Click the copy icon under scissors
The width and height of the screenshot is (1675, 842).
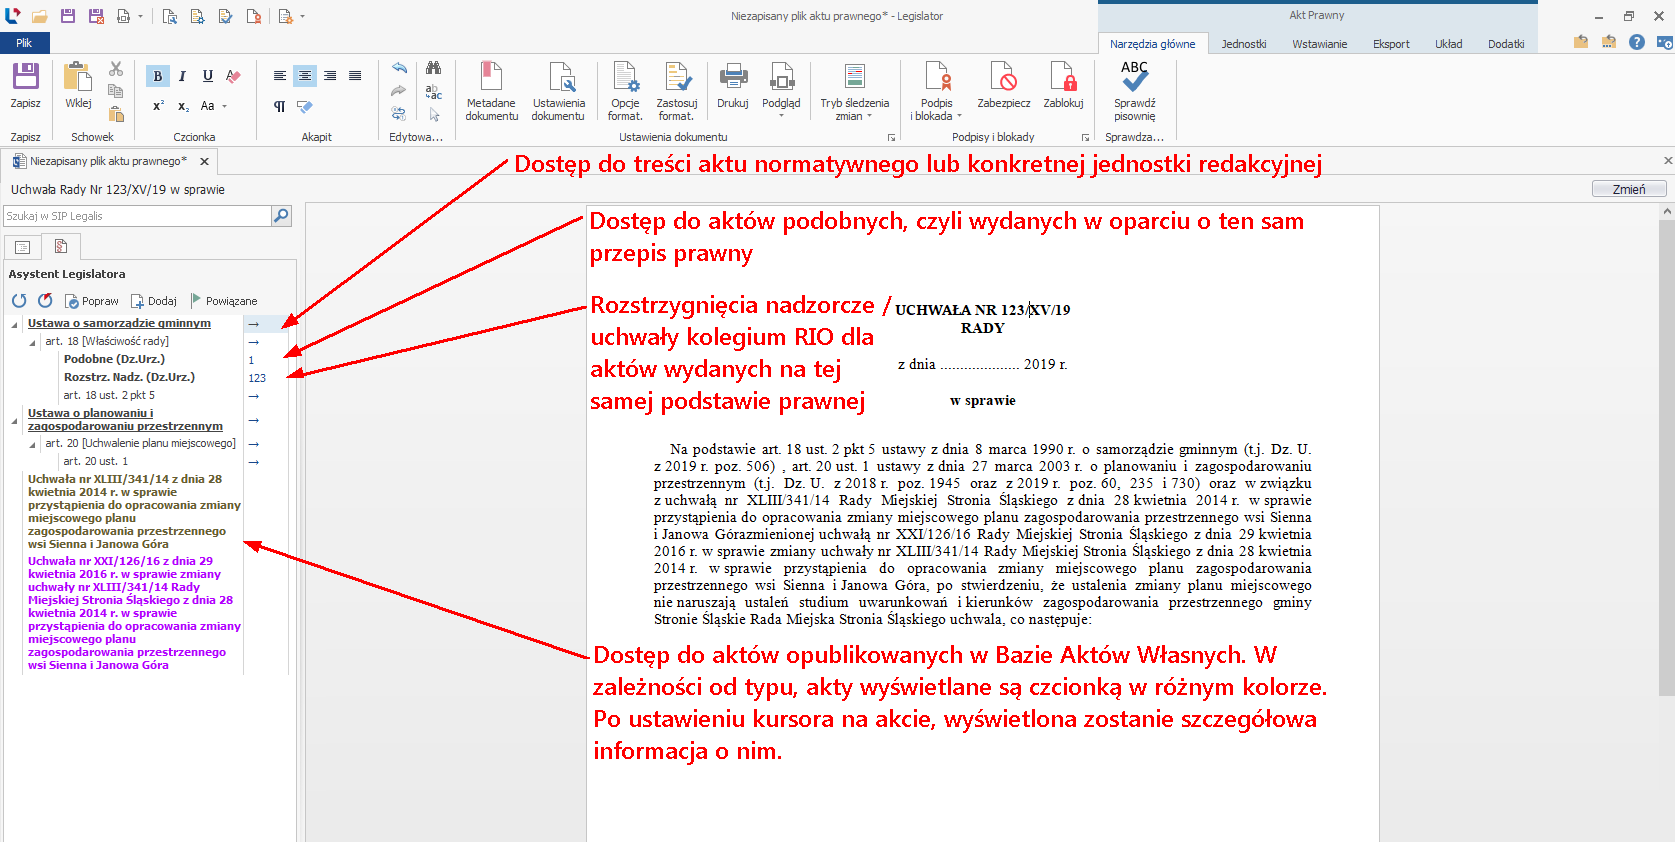point(116,91)
